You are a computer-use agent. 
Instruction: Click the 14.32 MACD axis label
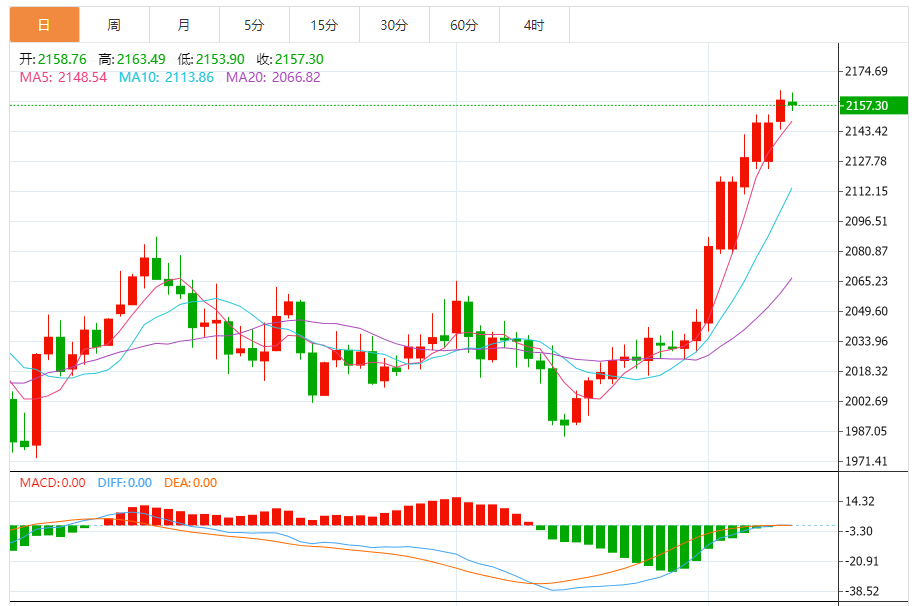pos(859,501)
